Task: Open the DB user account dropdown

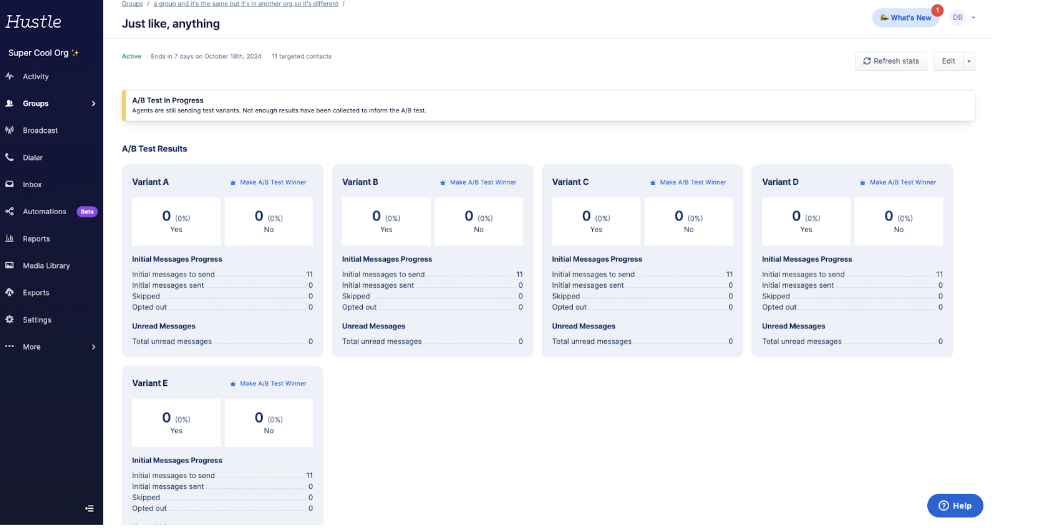Action: click(963, 17)
